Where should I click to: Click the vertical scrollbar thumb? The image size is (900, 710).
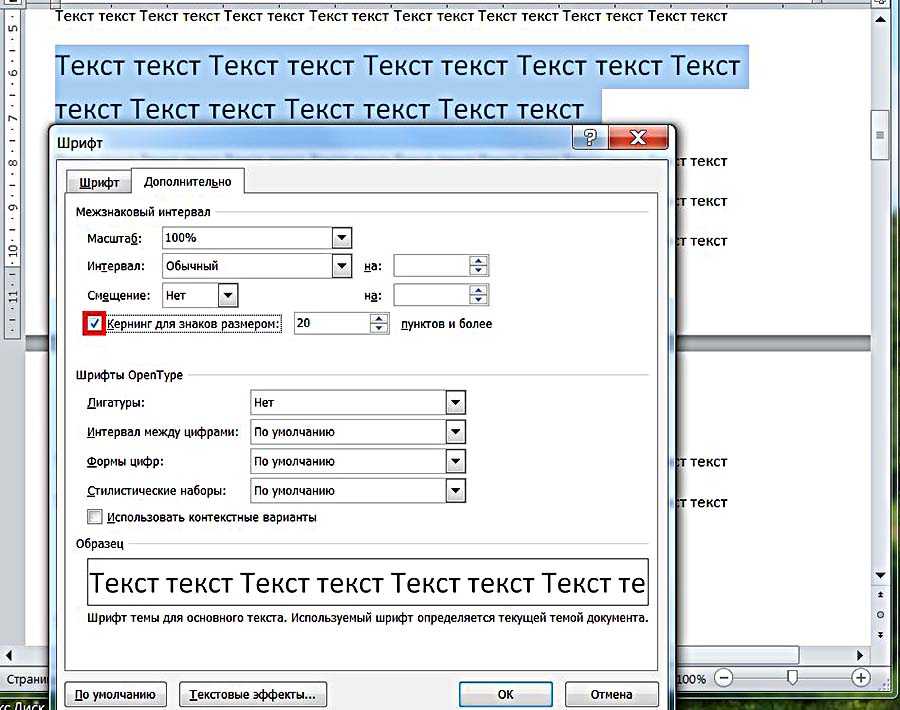click(880, 135)
